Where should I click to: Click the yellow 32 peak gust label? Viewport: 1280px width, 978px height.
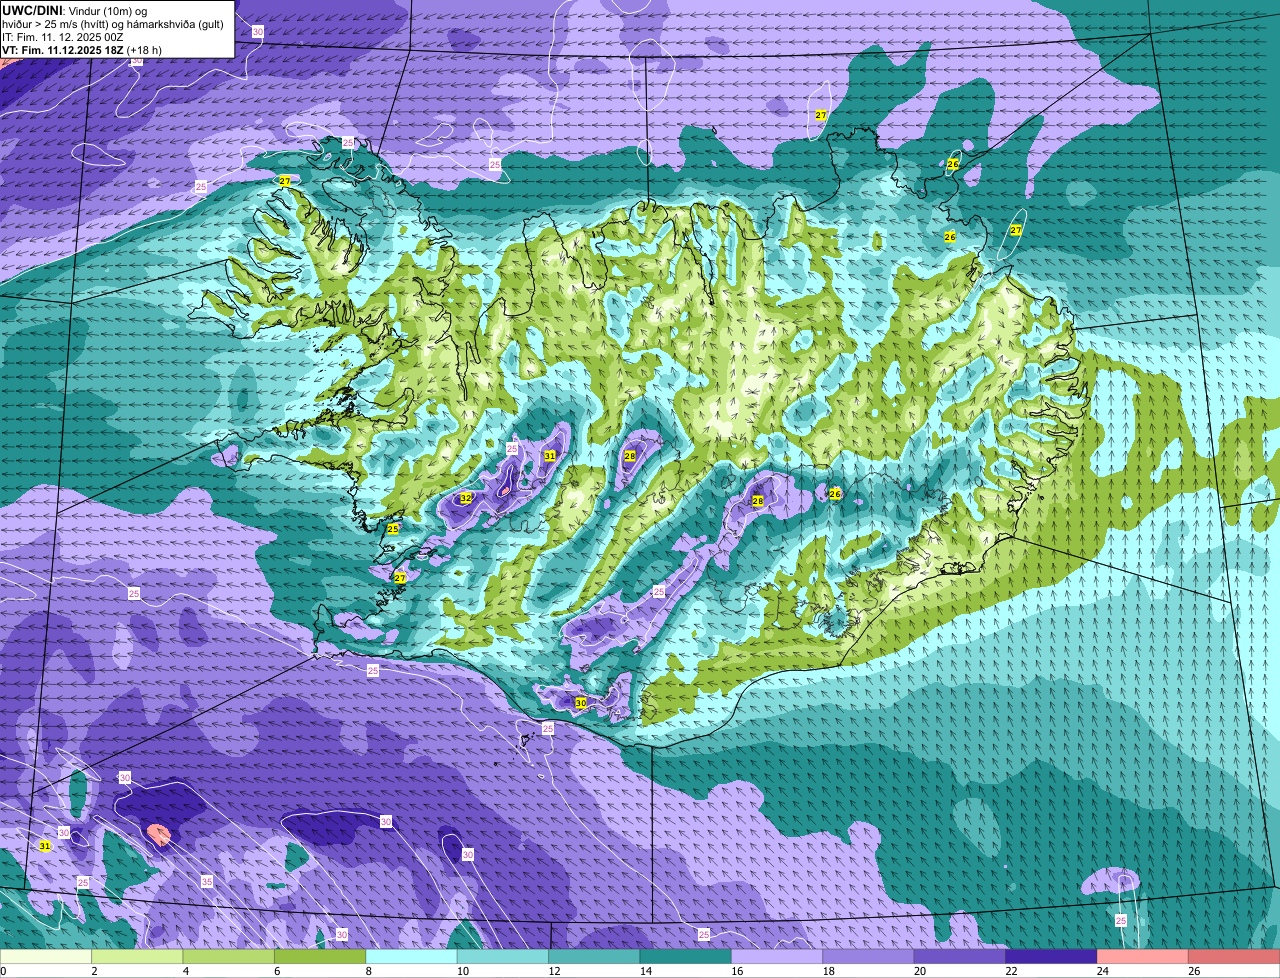(x=466, y=498)
